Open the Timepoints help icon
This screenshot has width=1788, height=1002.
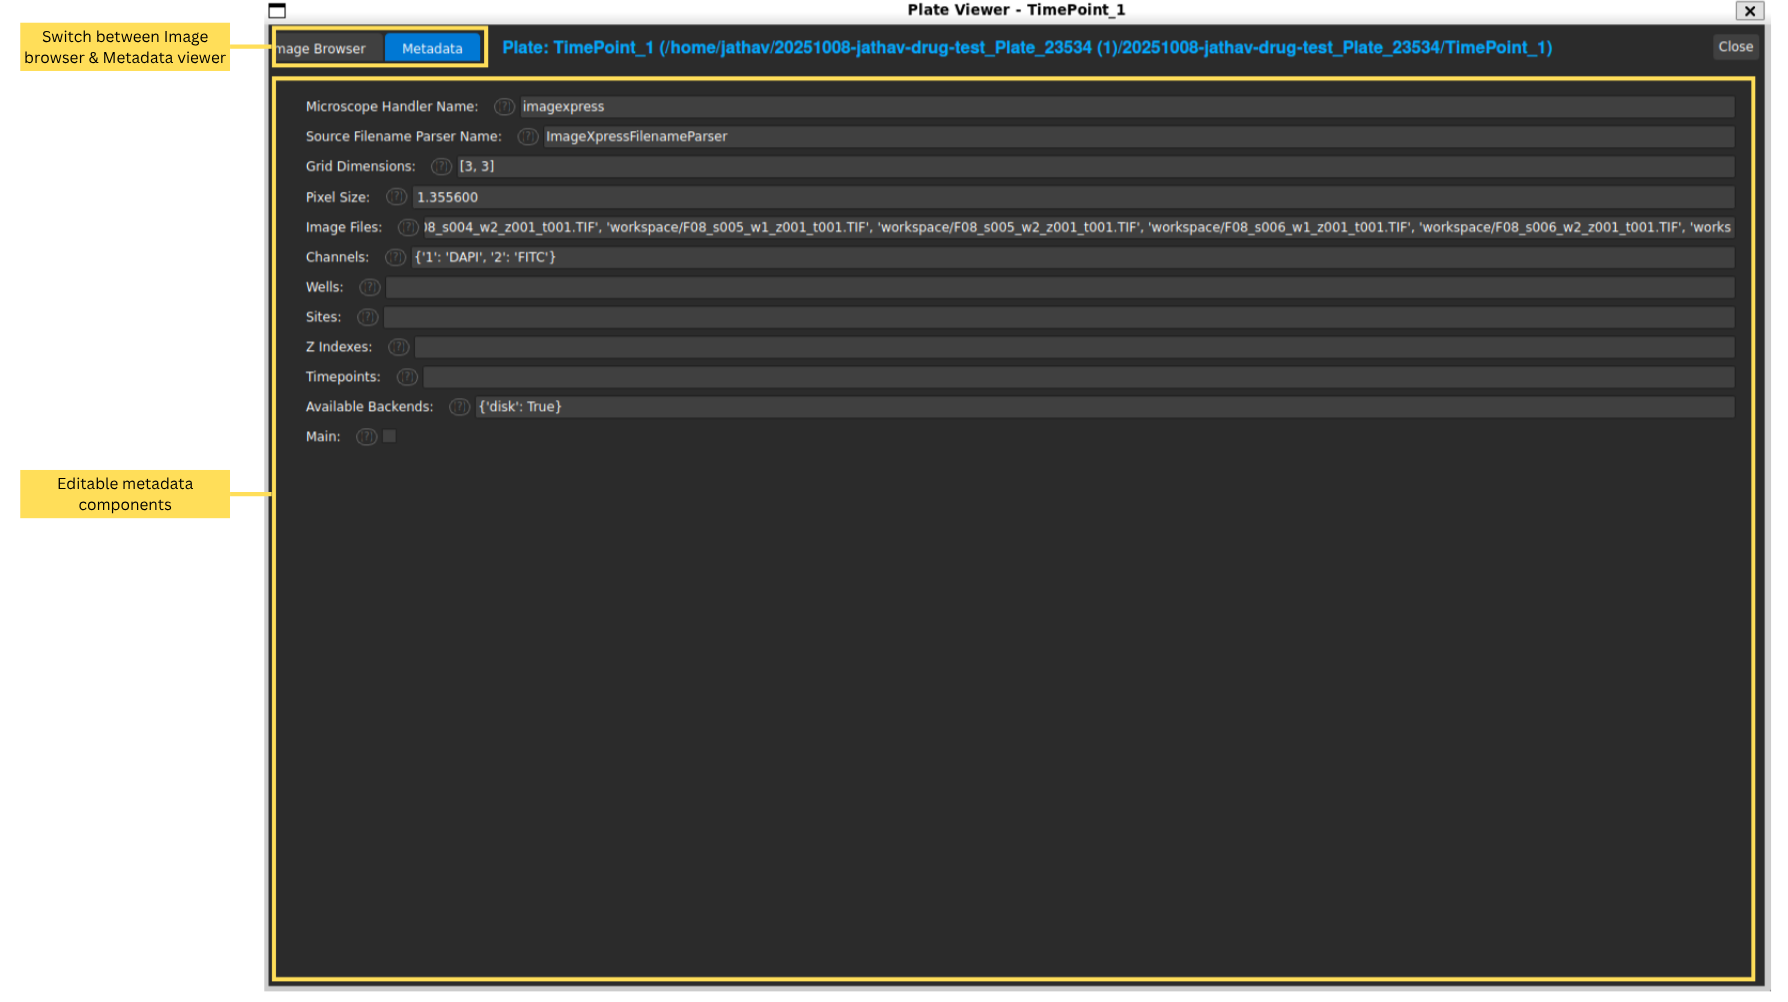tap(407, 377)
